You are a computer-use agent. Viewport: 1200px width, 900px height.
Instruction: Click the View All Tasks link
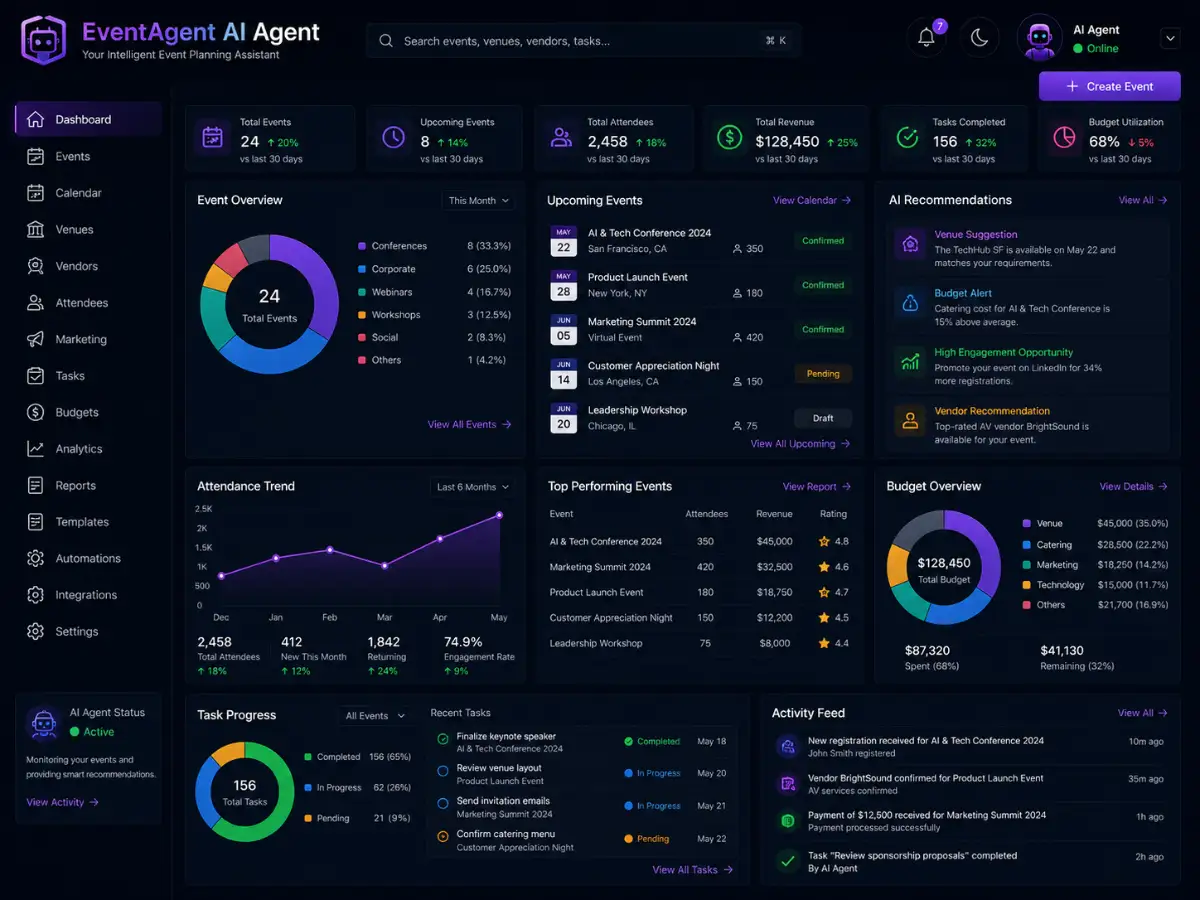tap(693, 870)
